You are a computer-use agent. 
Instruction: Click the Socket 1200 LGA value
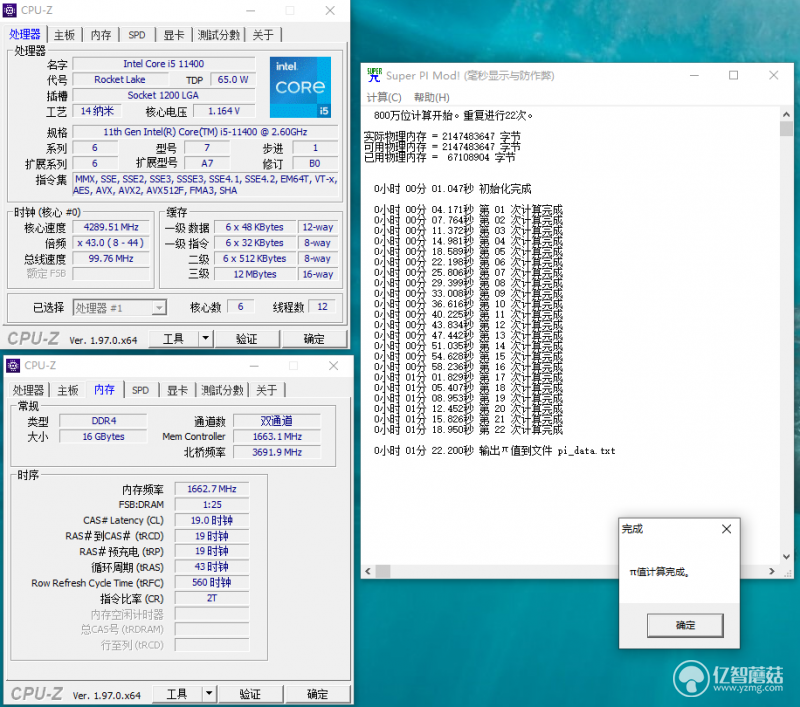[x=164, y=95]
